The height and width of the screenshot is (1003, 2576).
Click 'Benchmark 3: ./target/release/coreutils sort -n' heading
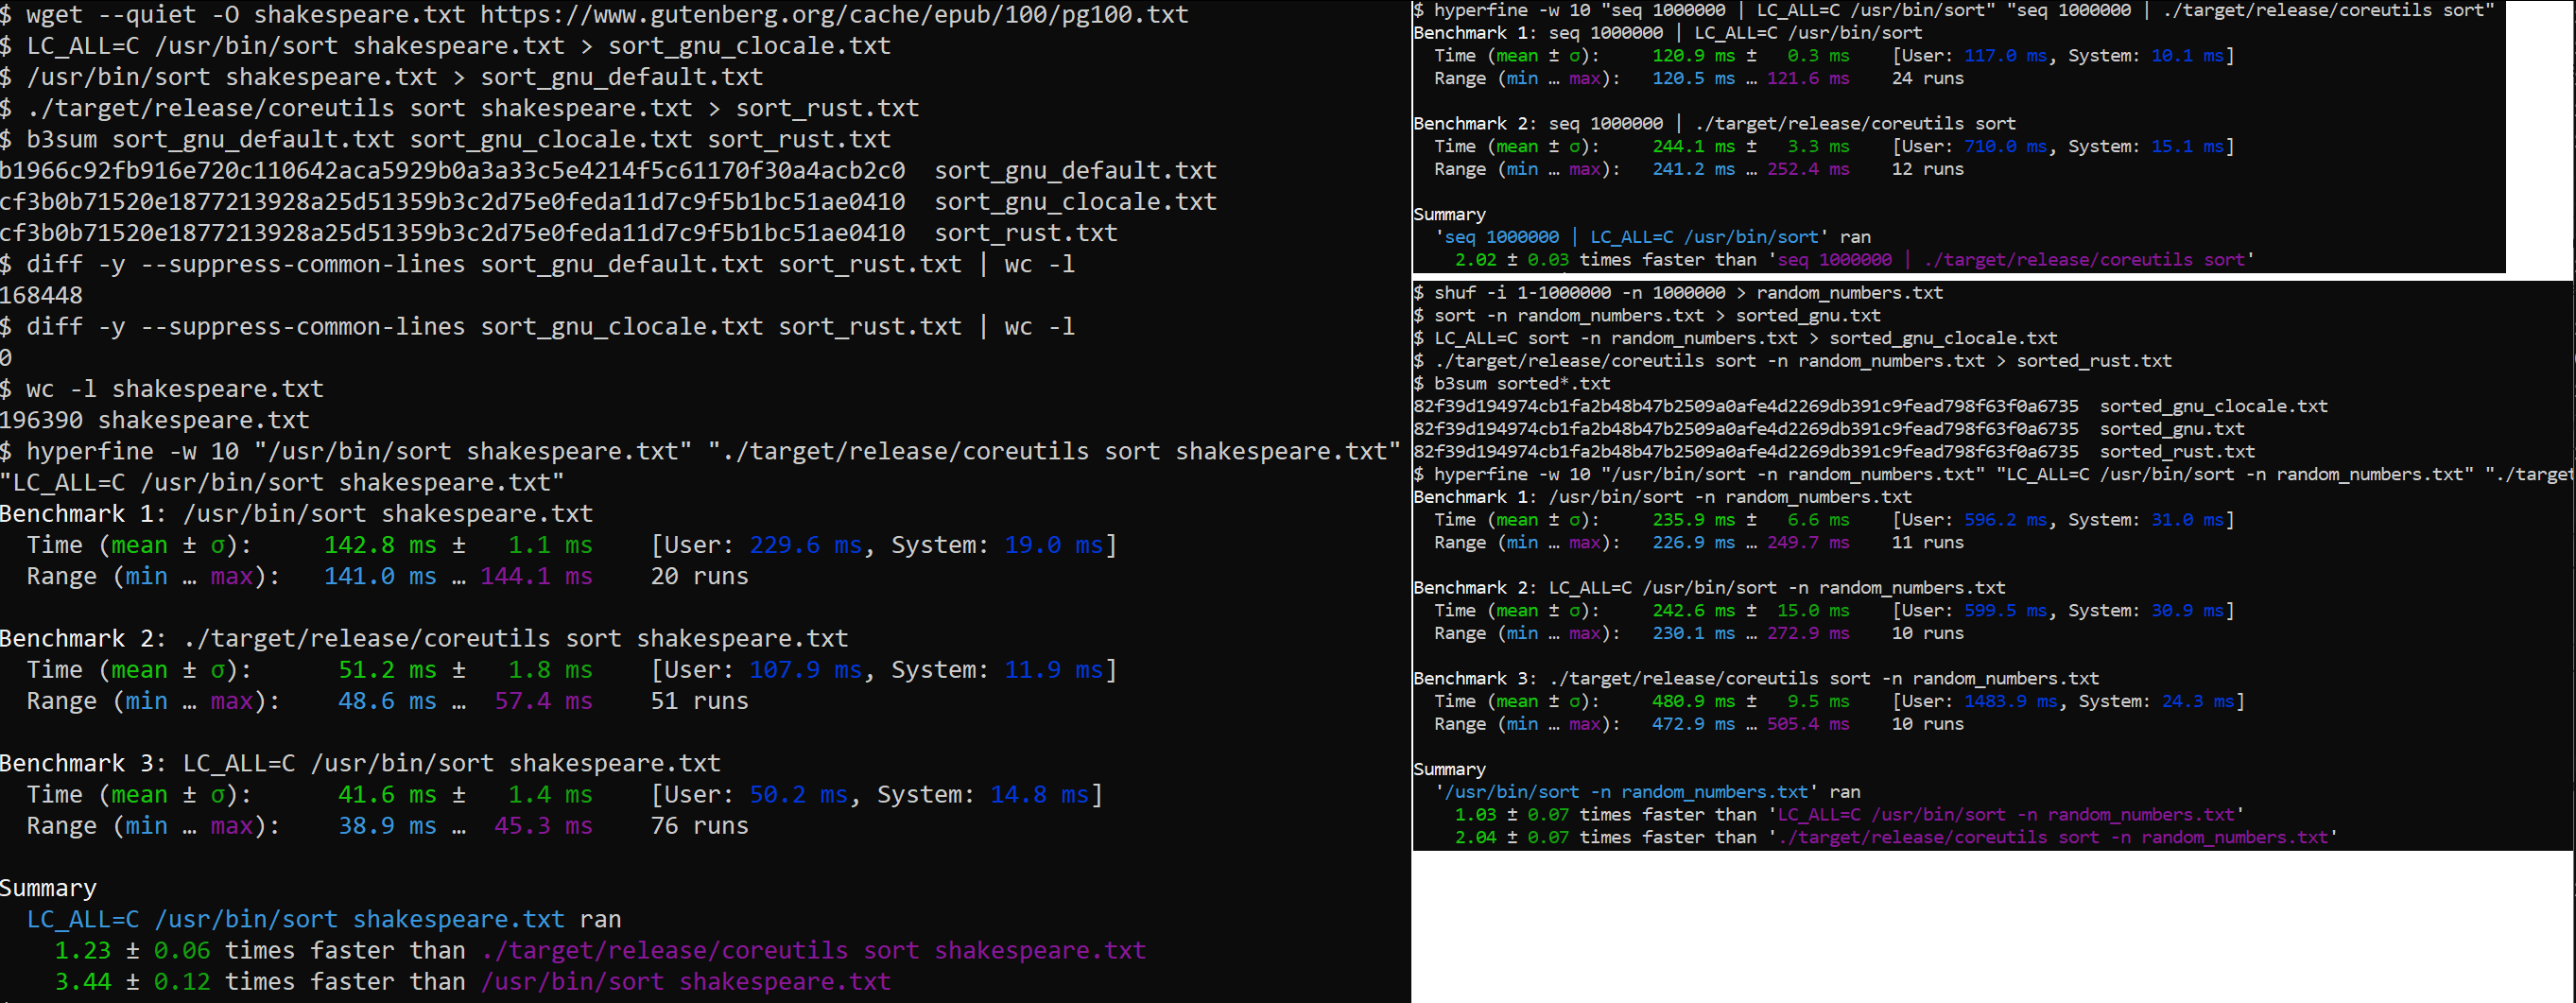coord(1756,679)
